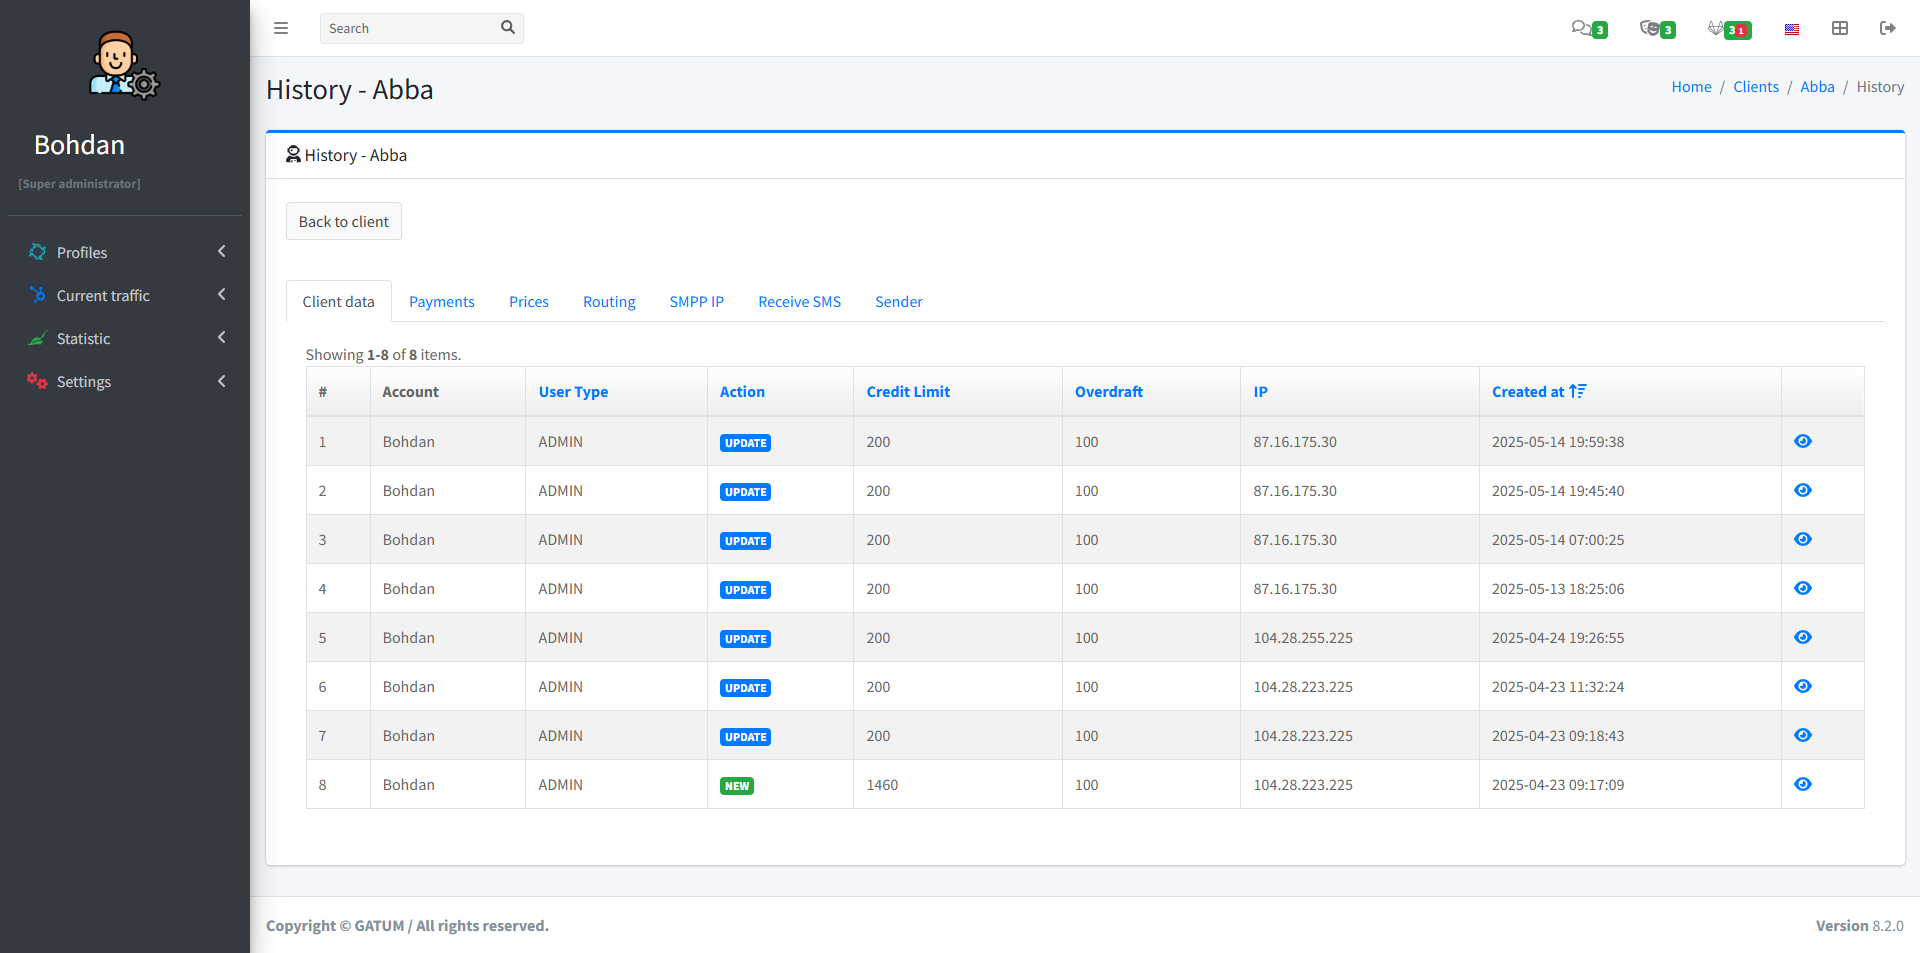
Task: View details of history row 5
Action: (x=1802, y=637)
